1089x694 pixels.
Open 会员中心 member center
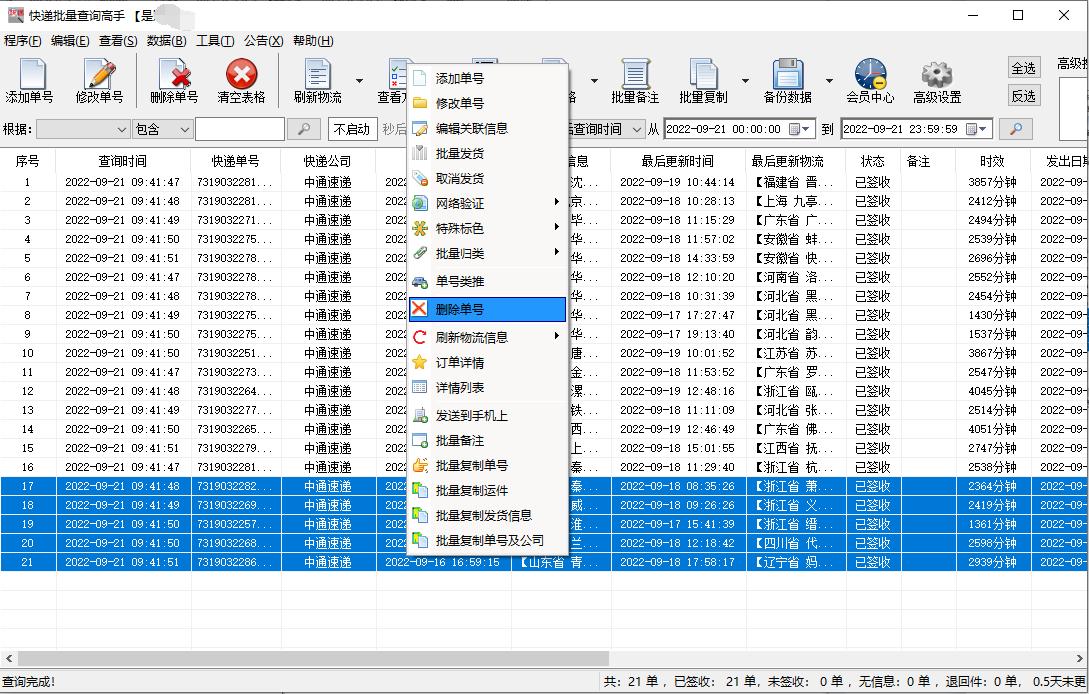(x=868, y=80)
